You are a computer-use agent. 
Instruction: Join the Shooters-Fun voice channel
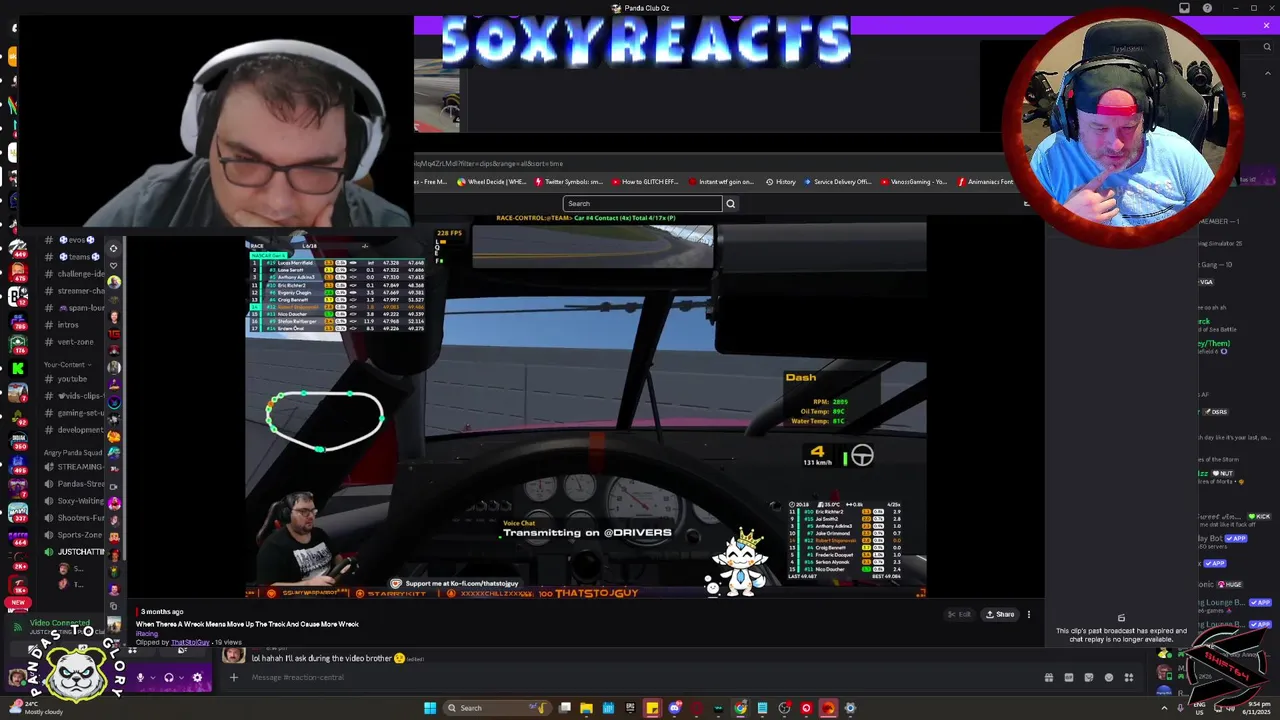click(x=76, y=518)
